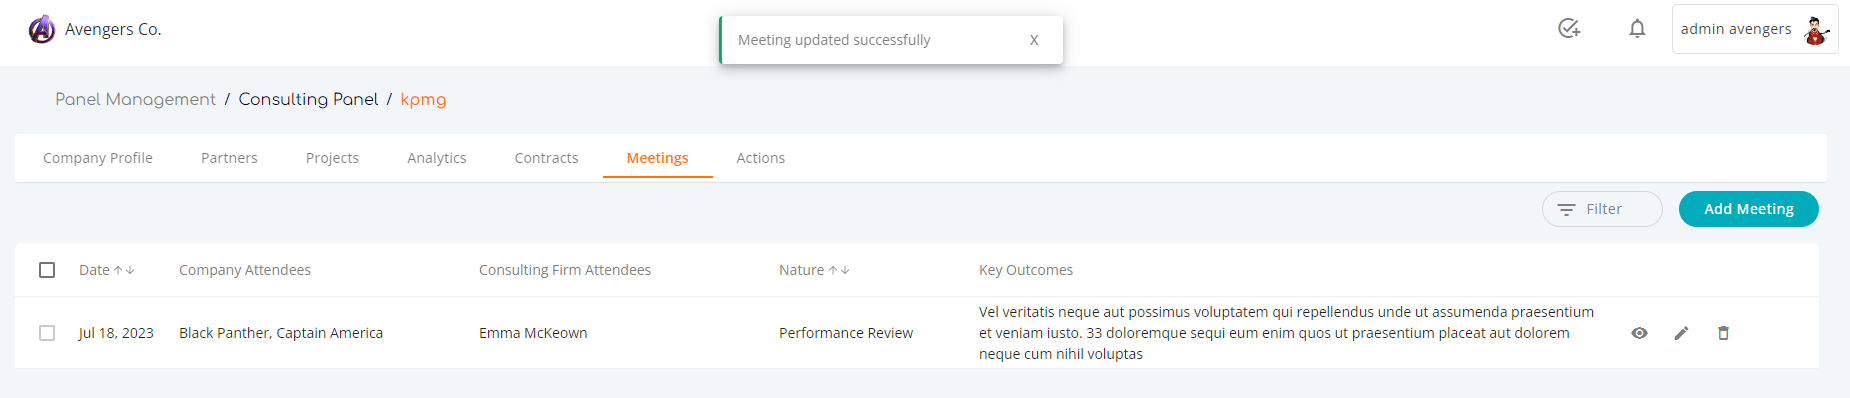Sort meetings by the Nature arrows
The width and height of the screenshot is (1850, 398).
[x=839, y=270]
